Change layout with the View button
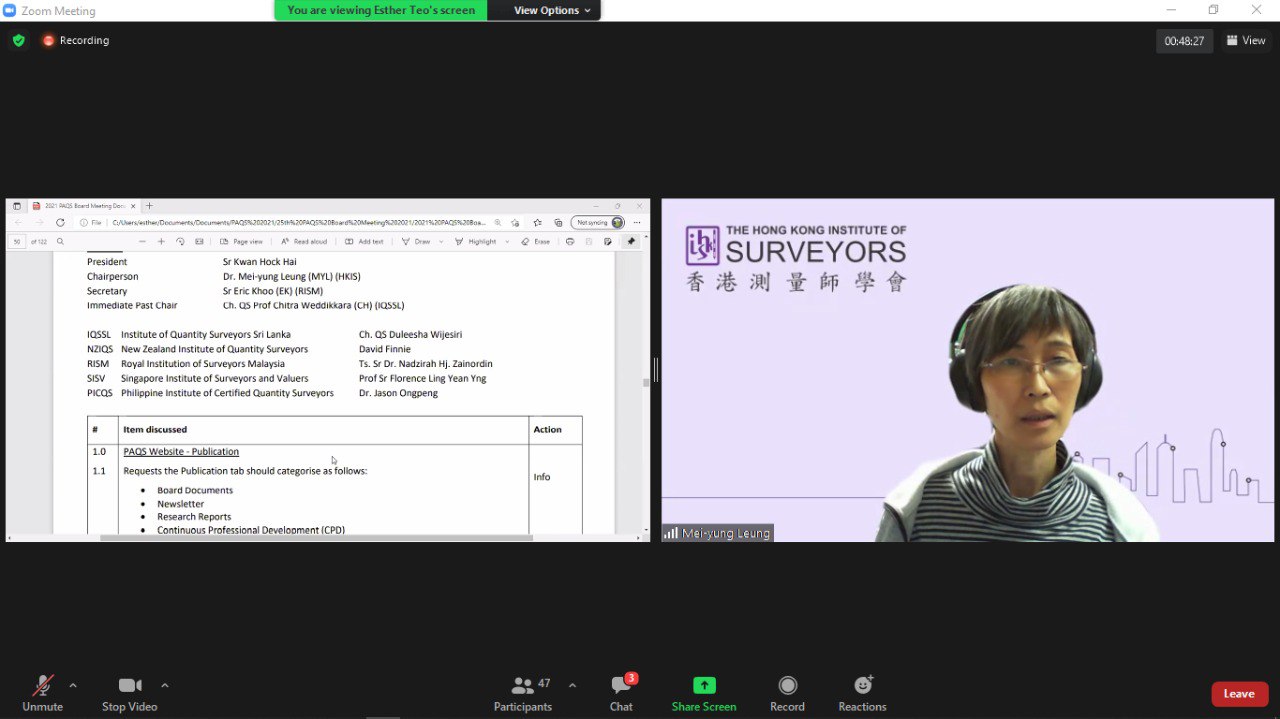 1246,41
